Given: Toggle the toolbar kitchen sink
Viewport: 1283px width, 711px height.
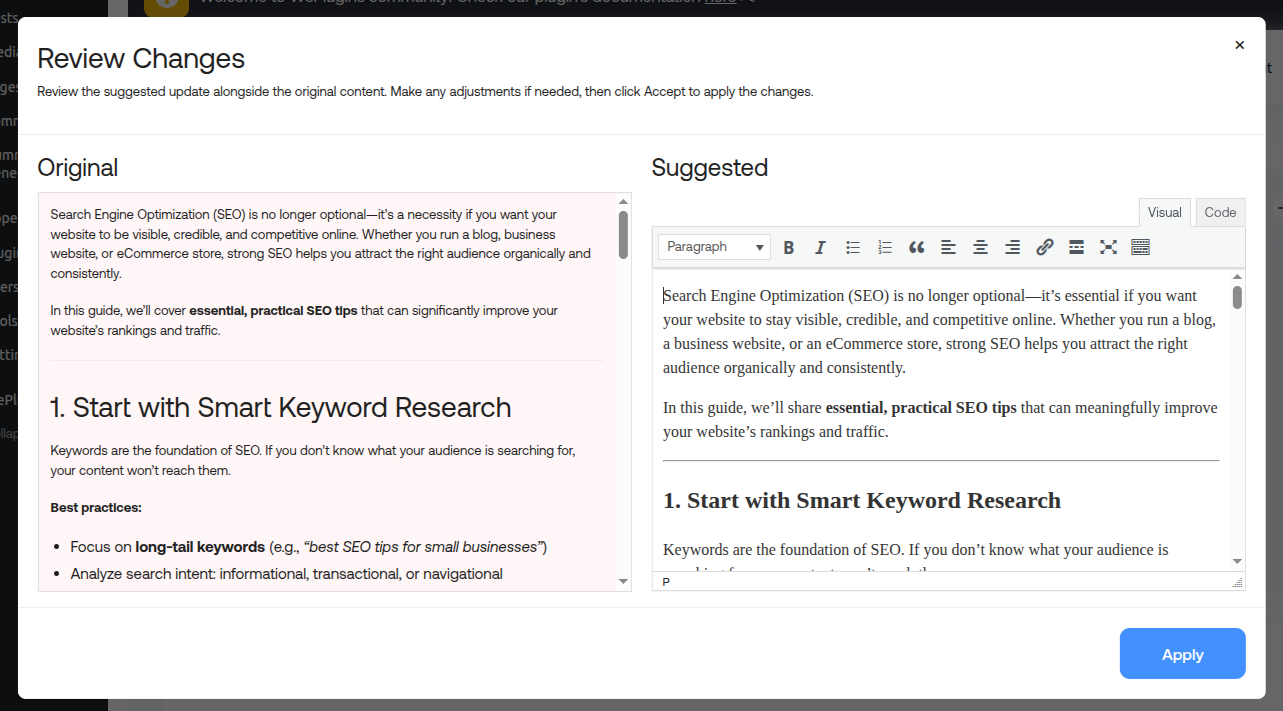Looking at the screenshot, I should (x=1140, y=247).
